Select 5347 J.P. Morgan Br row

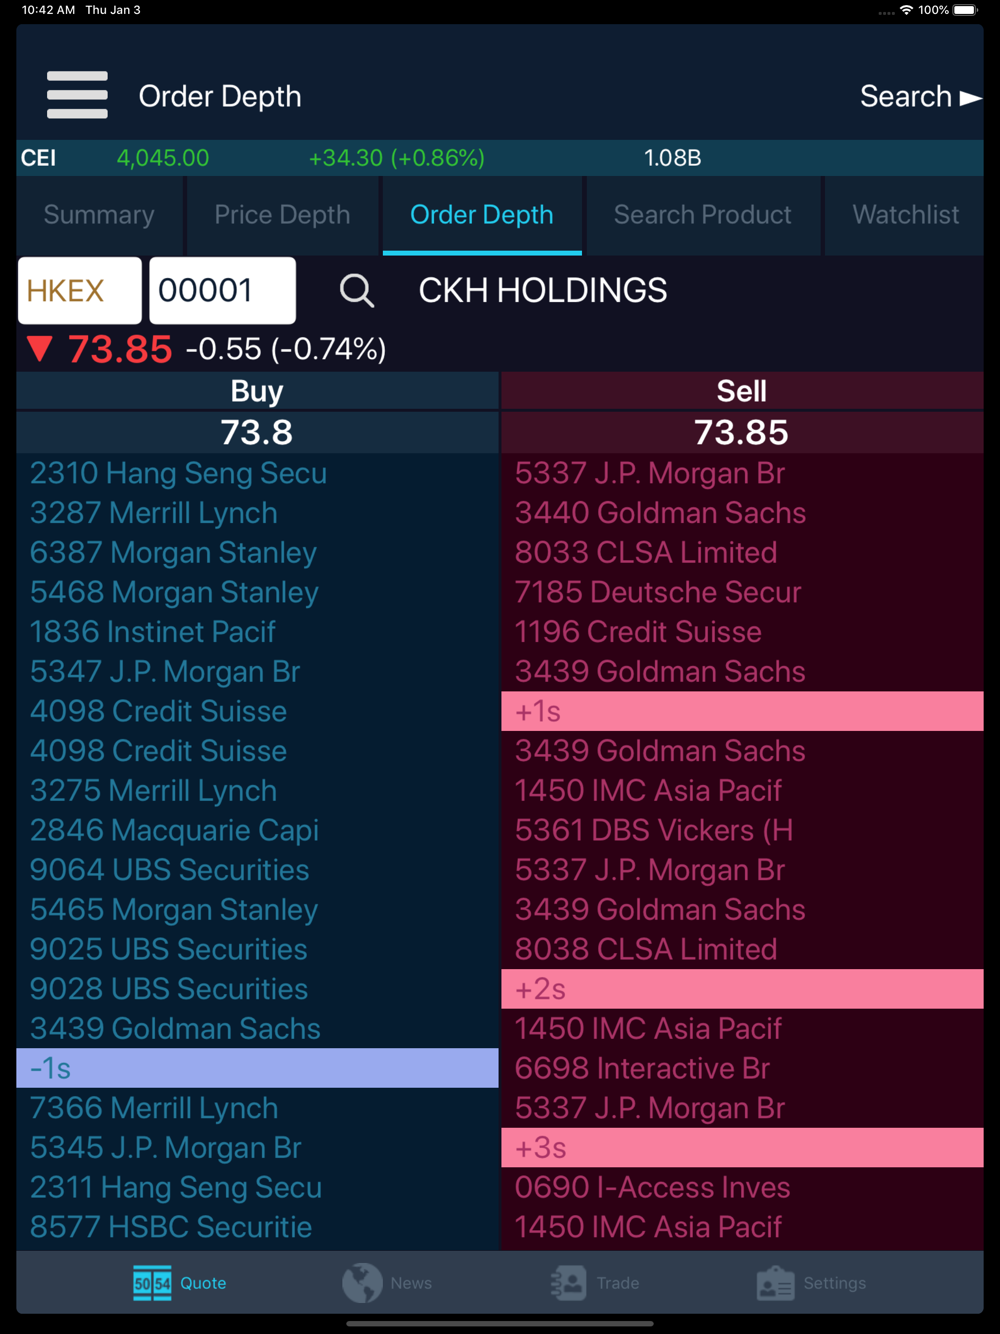[257, 671]
